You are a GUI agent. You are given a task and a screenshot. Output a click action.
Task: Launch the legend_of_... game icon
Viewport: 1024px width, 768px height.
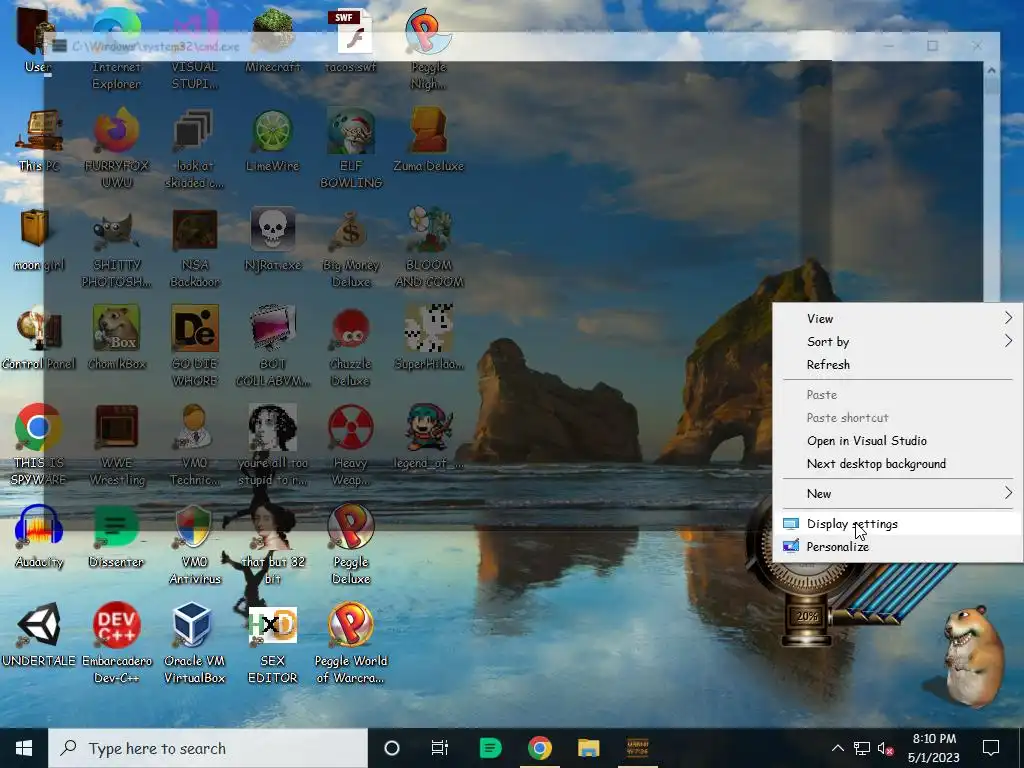point(428,434)
